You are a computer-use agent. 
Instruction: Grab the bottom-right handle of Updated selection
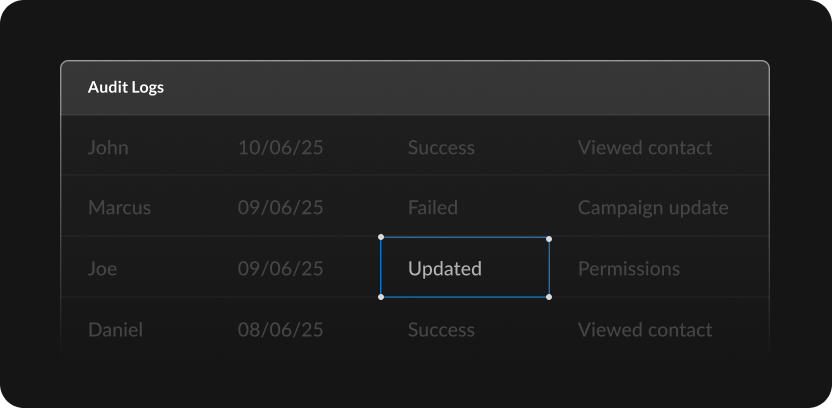click(x=549, y=297)
